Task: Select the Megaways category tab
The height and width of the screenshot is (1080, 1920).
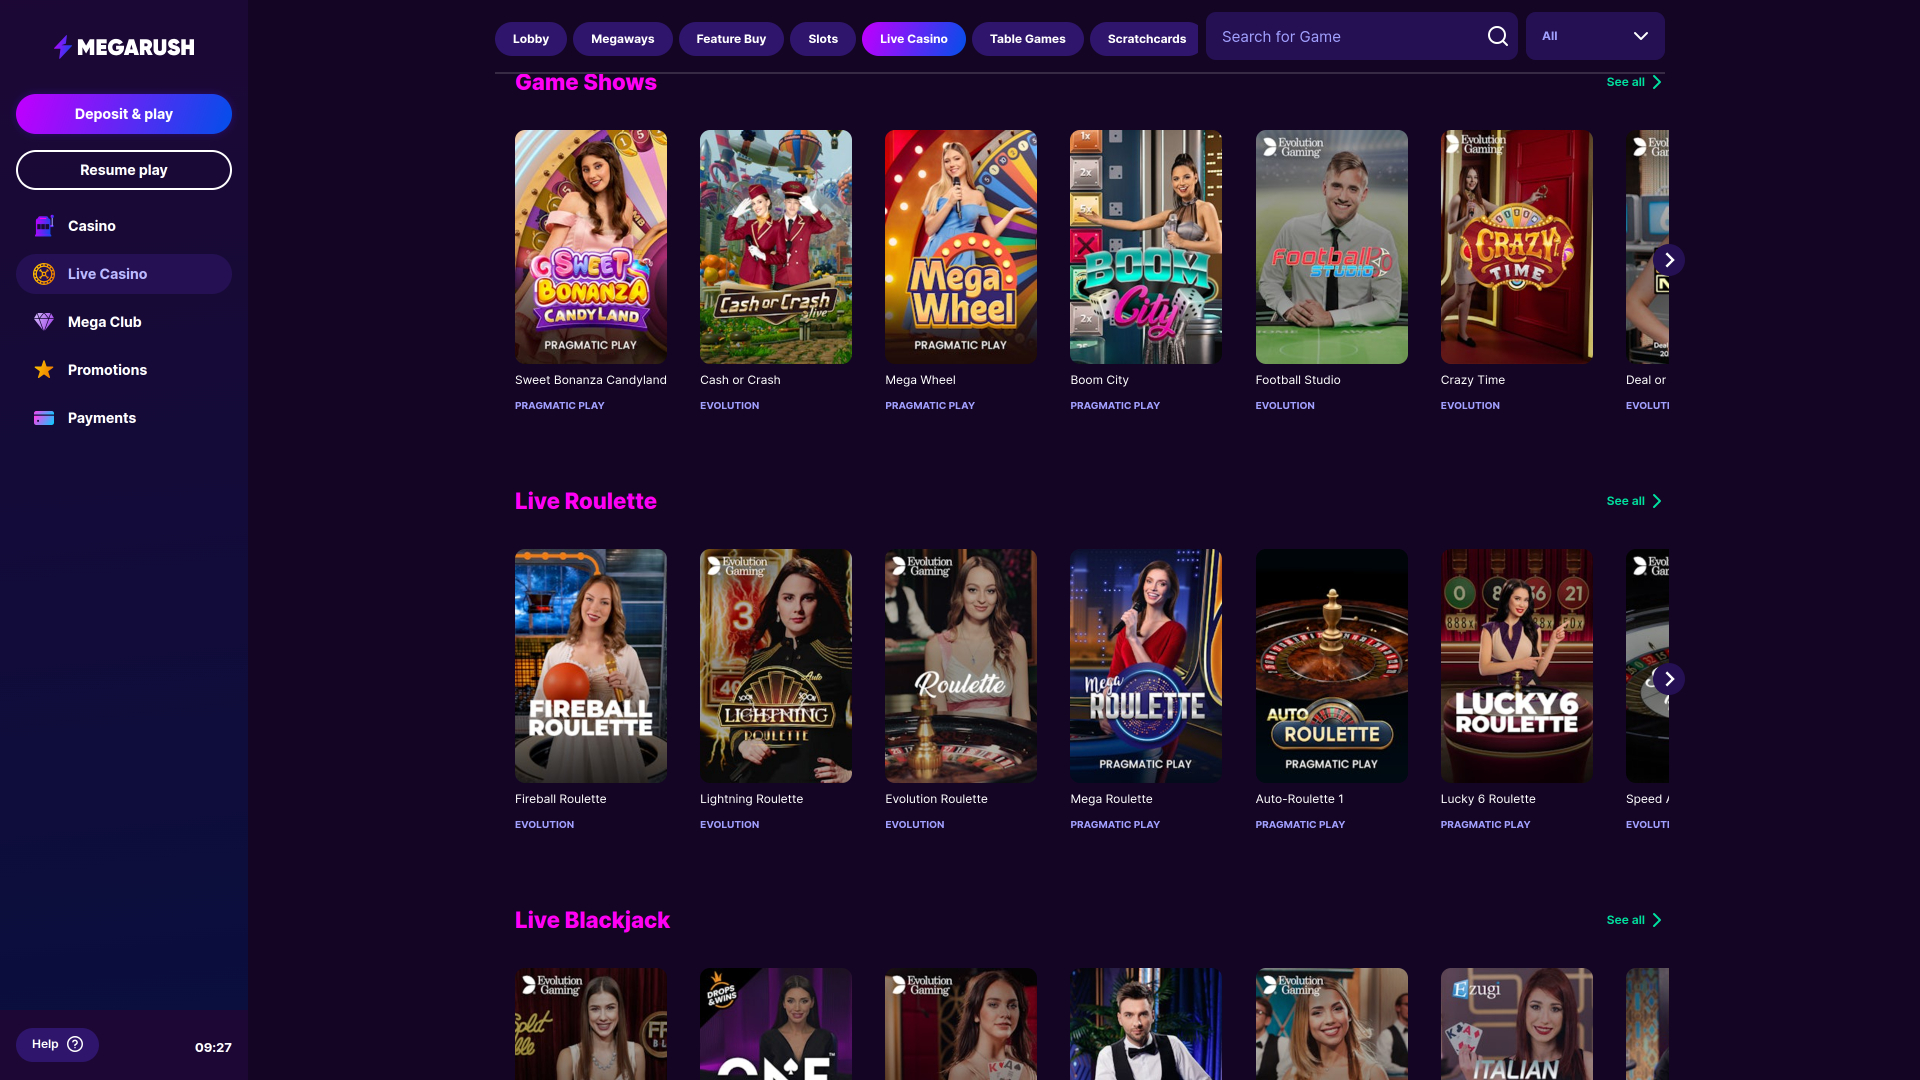Action: 622,38
